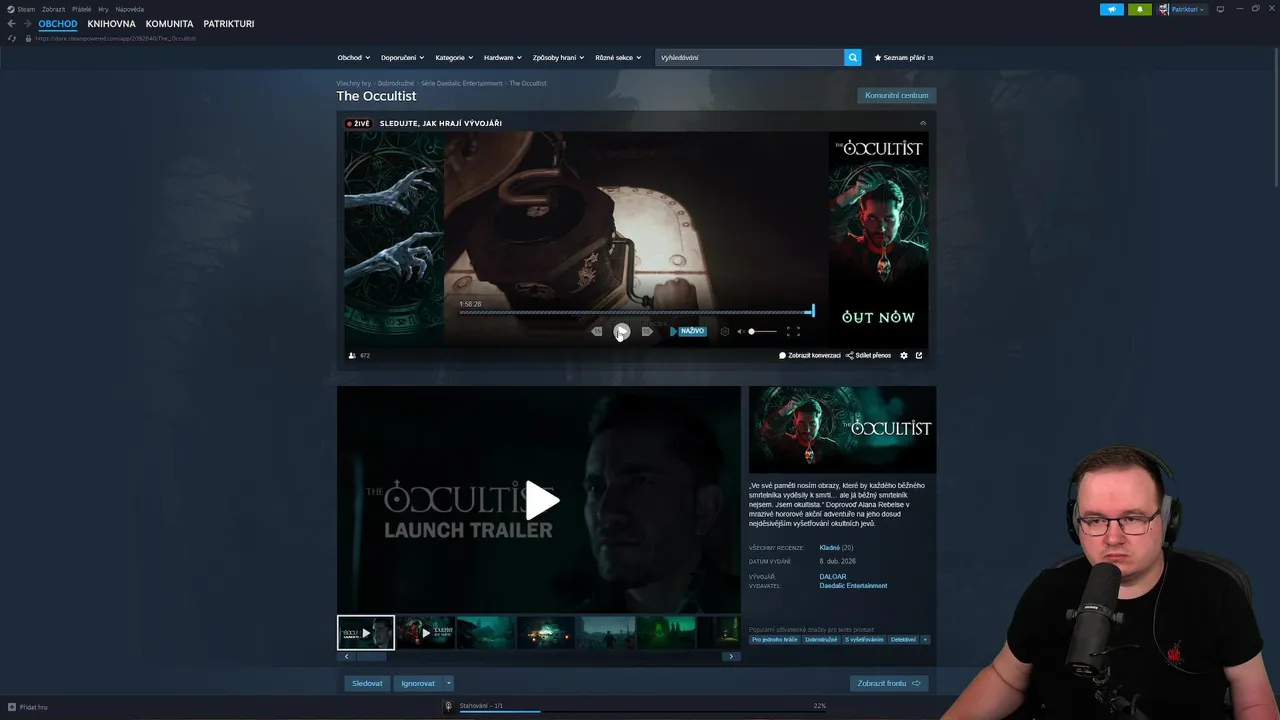
Task: Select the S vyšetřováním tag
Action: (864, 639)
